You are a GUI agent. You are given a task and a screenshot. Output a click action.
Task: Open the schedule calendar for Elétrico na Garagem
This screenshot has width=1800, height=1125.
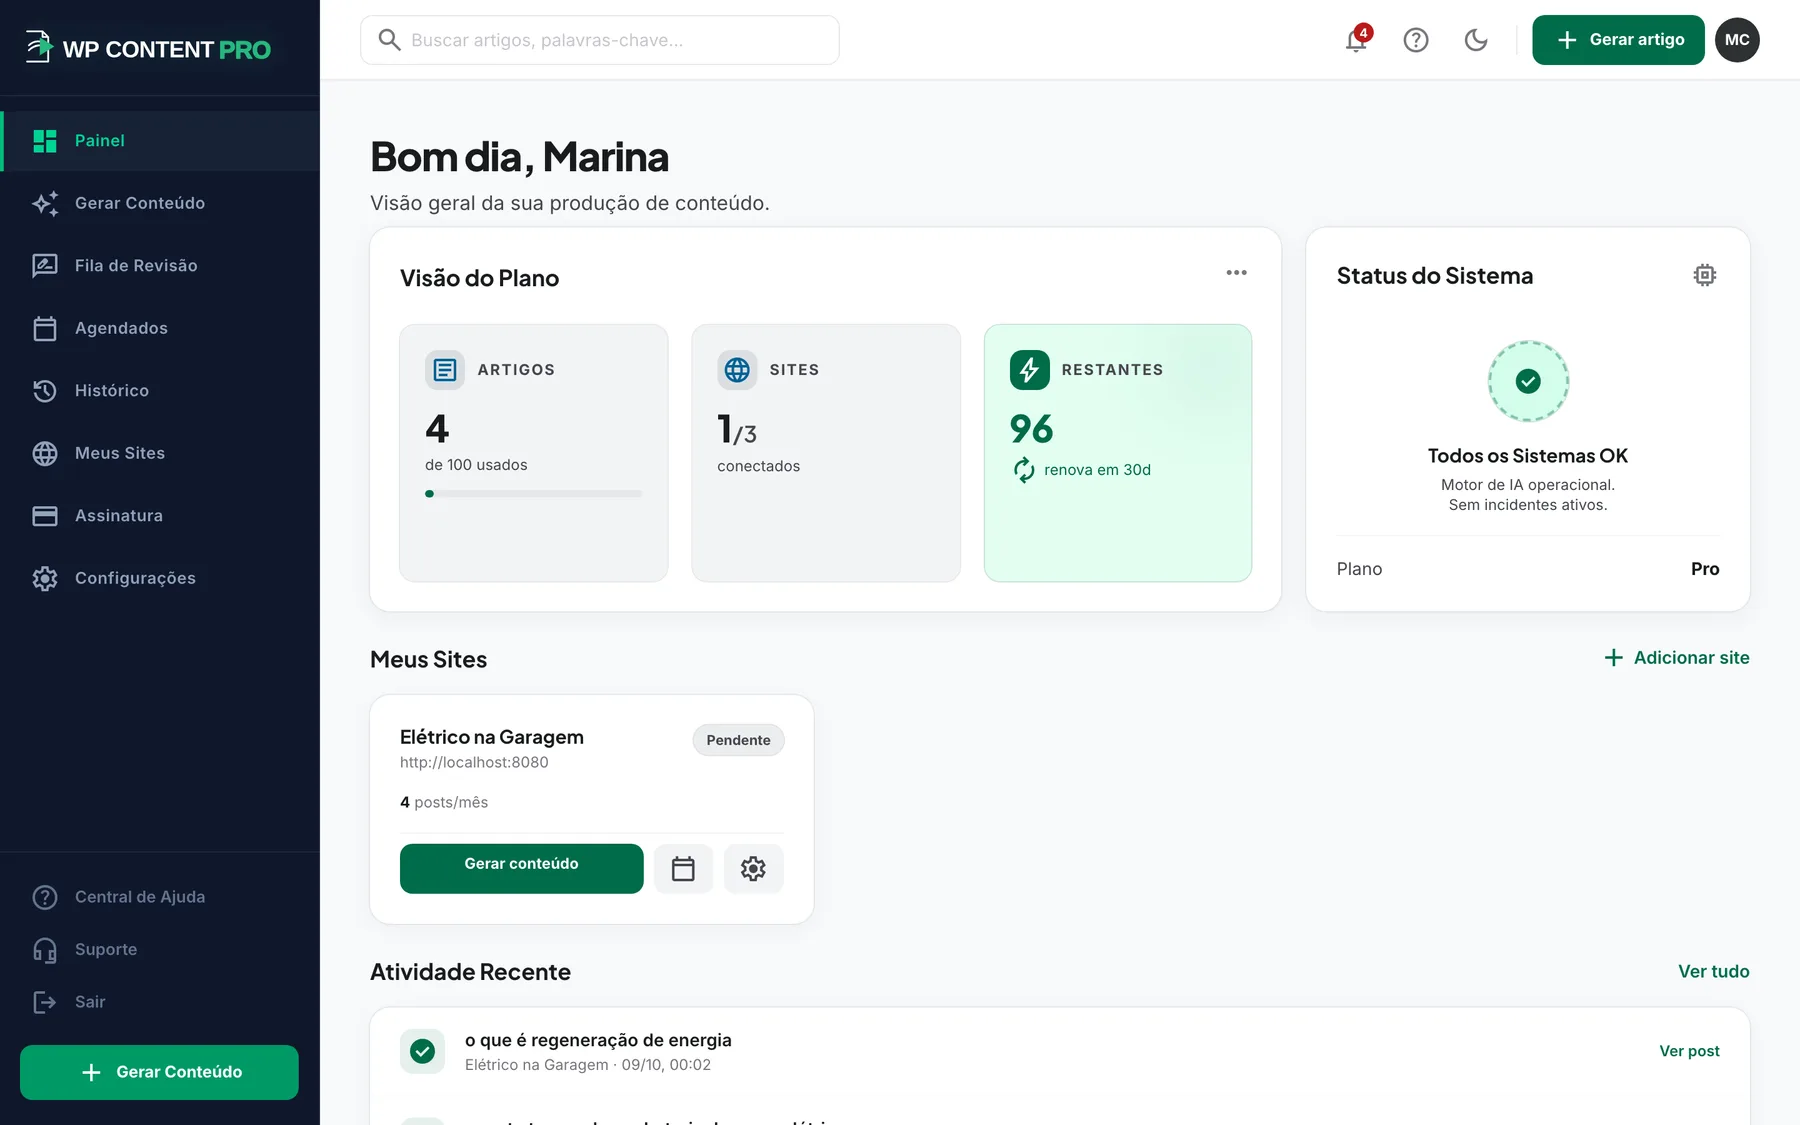(683, 868)
